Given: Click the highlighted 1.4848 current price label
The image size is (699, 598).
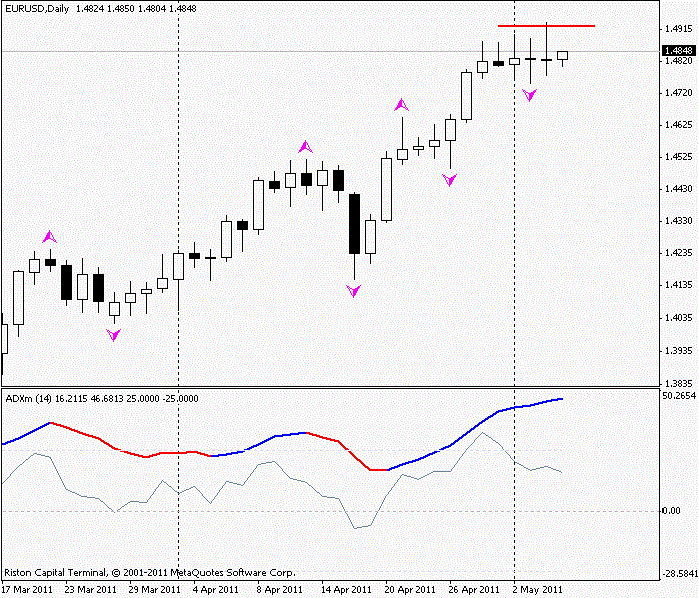Looking at the screenshot, I should (x=678, y=51).
